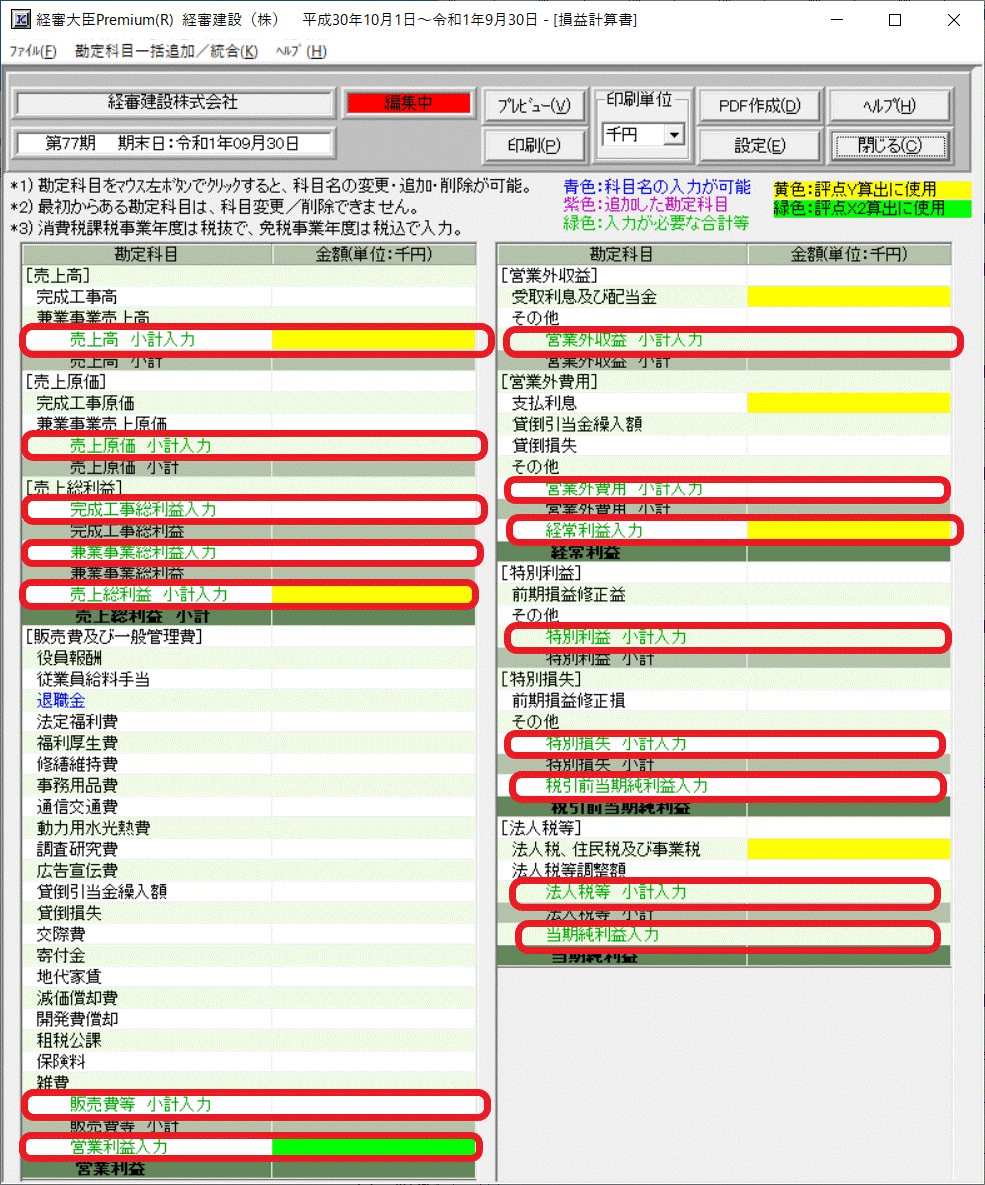Image resolution: width=985 pixels, height=1185 pixels.
Task: Click the 開発費償却 account row
Action: click(249, 1019)
